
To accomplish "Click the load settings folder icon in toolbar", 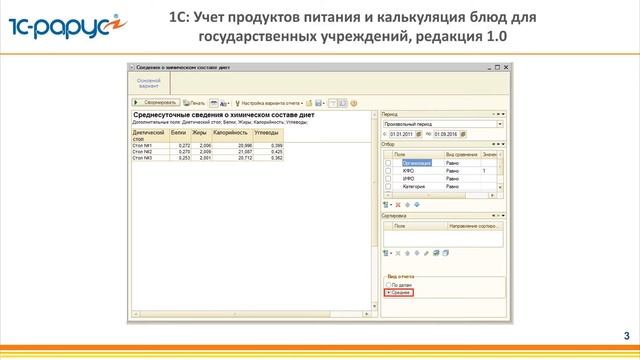I will pos(309,103).
